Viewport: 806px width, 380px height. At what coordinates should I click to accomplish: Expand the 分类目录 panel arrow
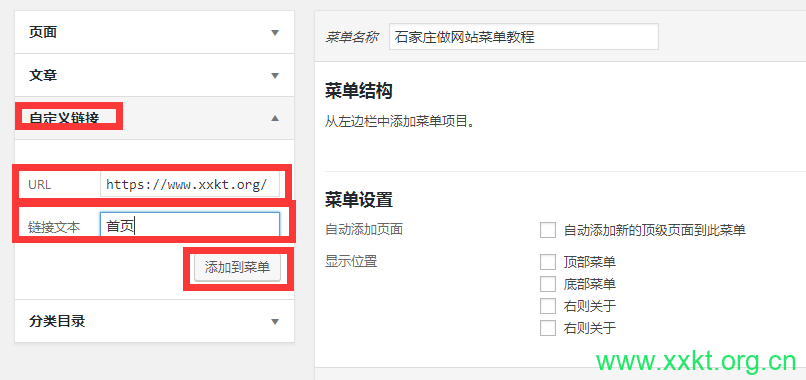coord(275,322)
